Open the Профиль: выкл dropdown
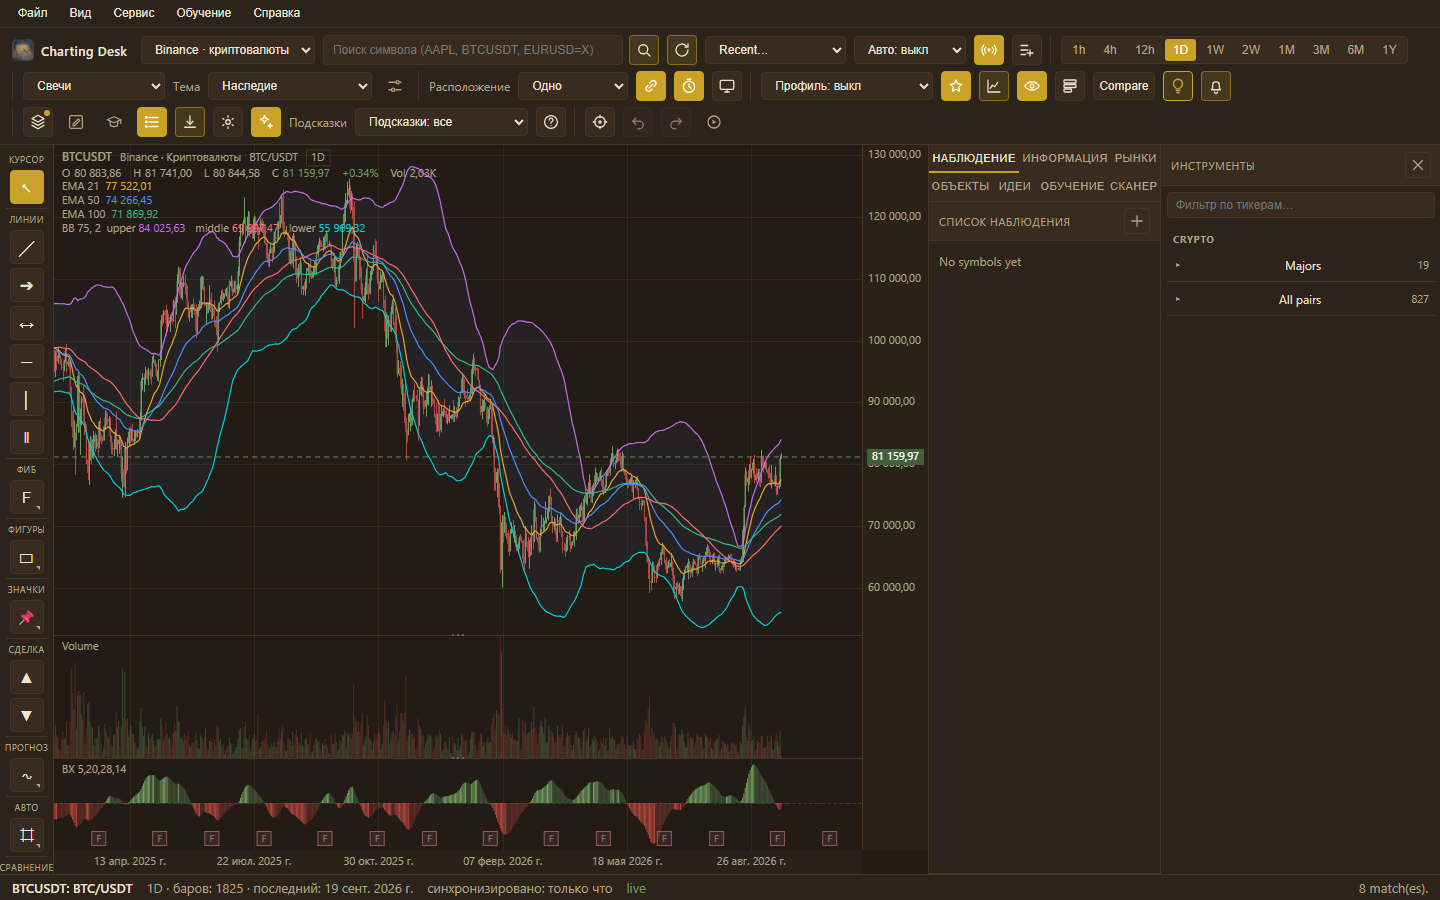Viewport: 1440px width, 900px height. click(847, 86)
